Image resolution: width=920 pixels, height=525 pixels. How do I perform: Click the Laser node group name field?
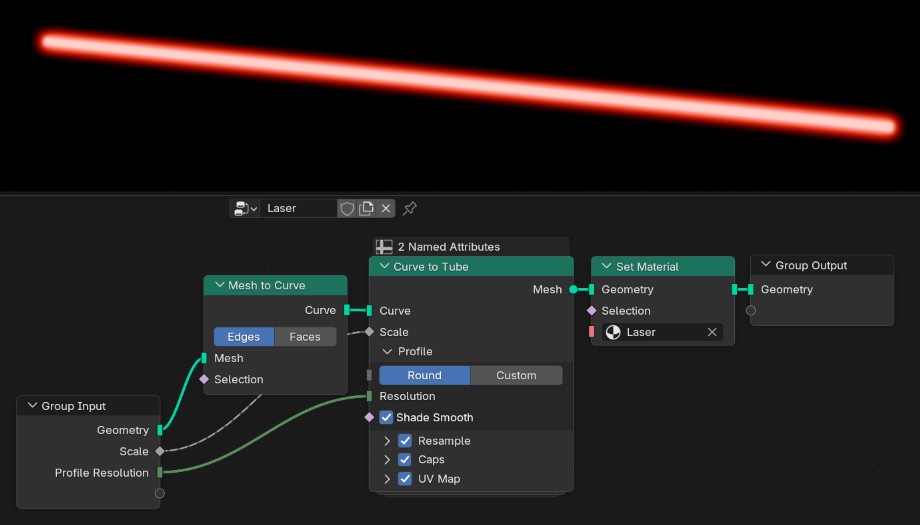pyautogui.click(x=298, y=208)
